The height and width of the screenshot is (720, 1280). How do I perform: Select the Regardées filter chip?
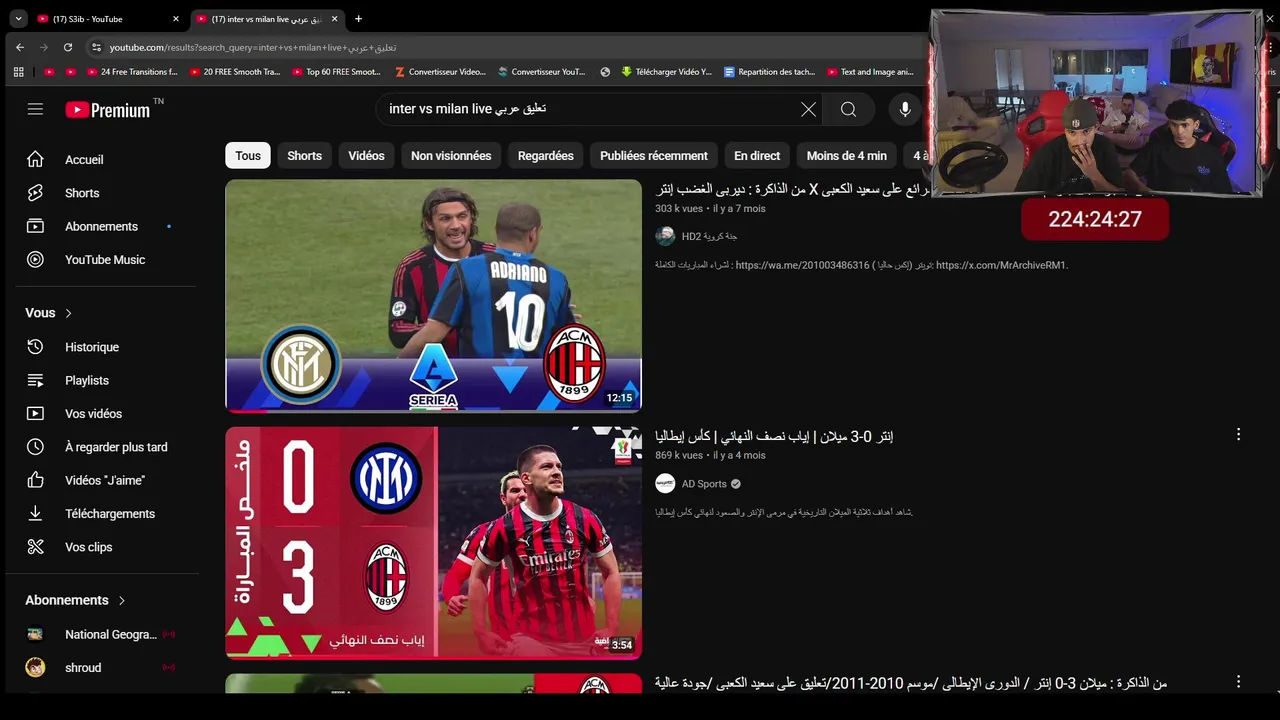point(546,155)
